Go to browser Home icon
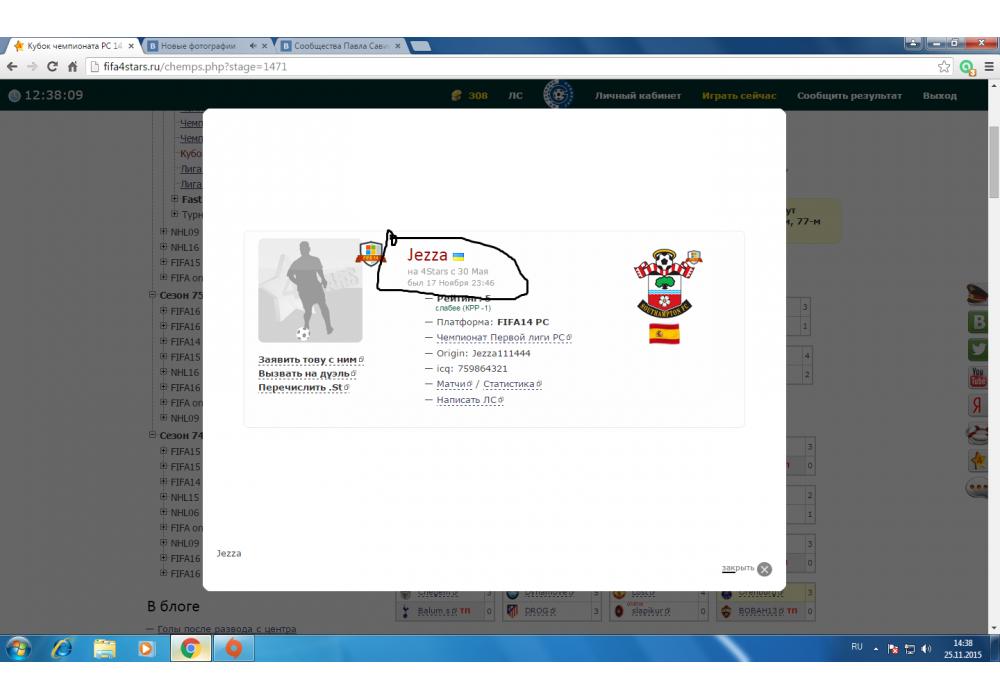1000x700 pixels. point(73,66)
